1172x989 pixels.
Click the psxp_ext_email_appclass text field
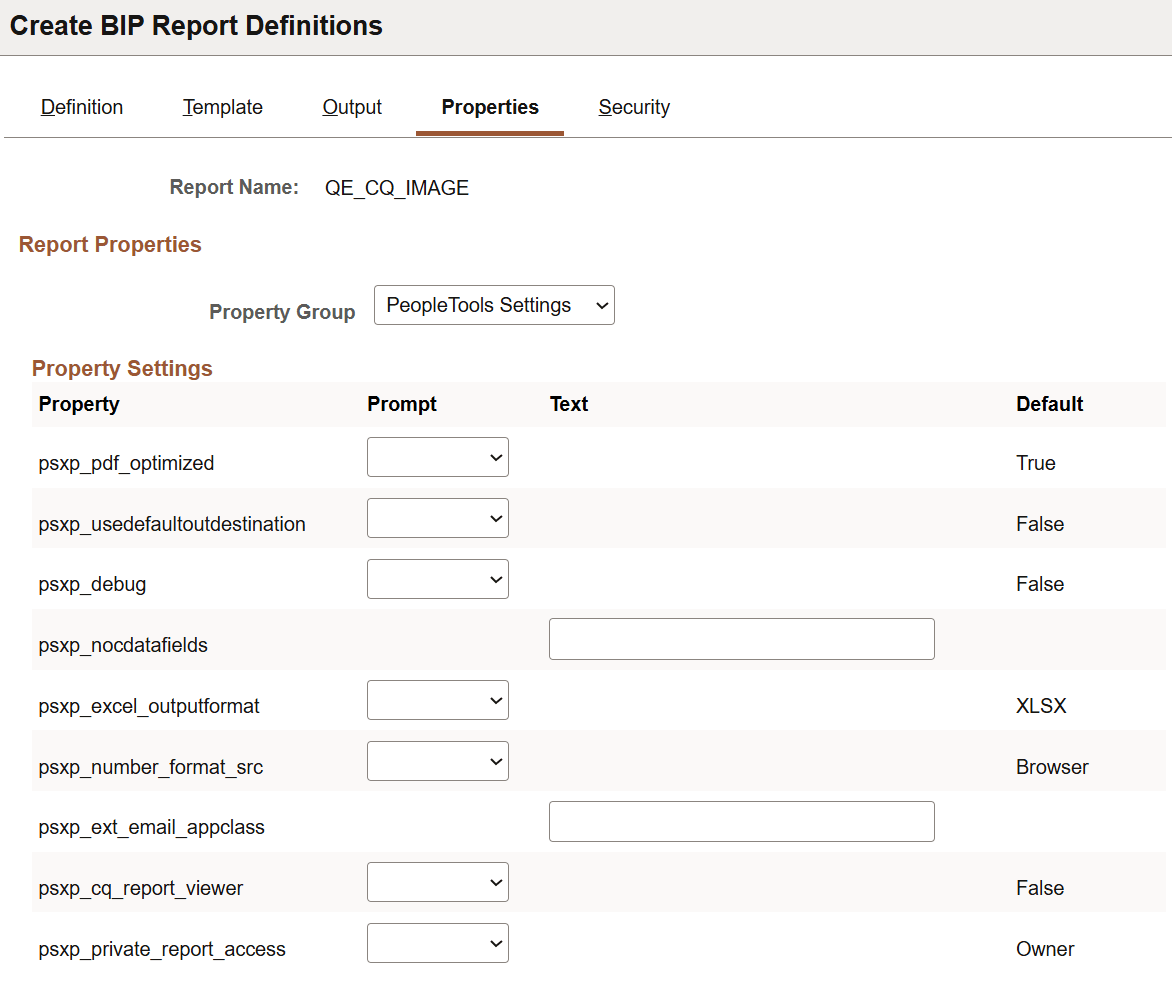[741, 821]
